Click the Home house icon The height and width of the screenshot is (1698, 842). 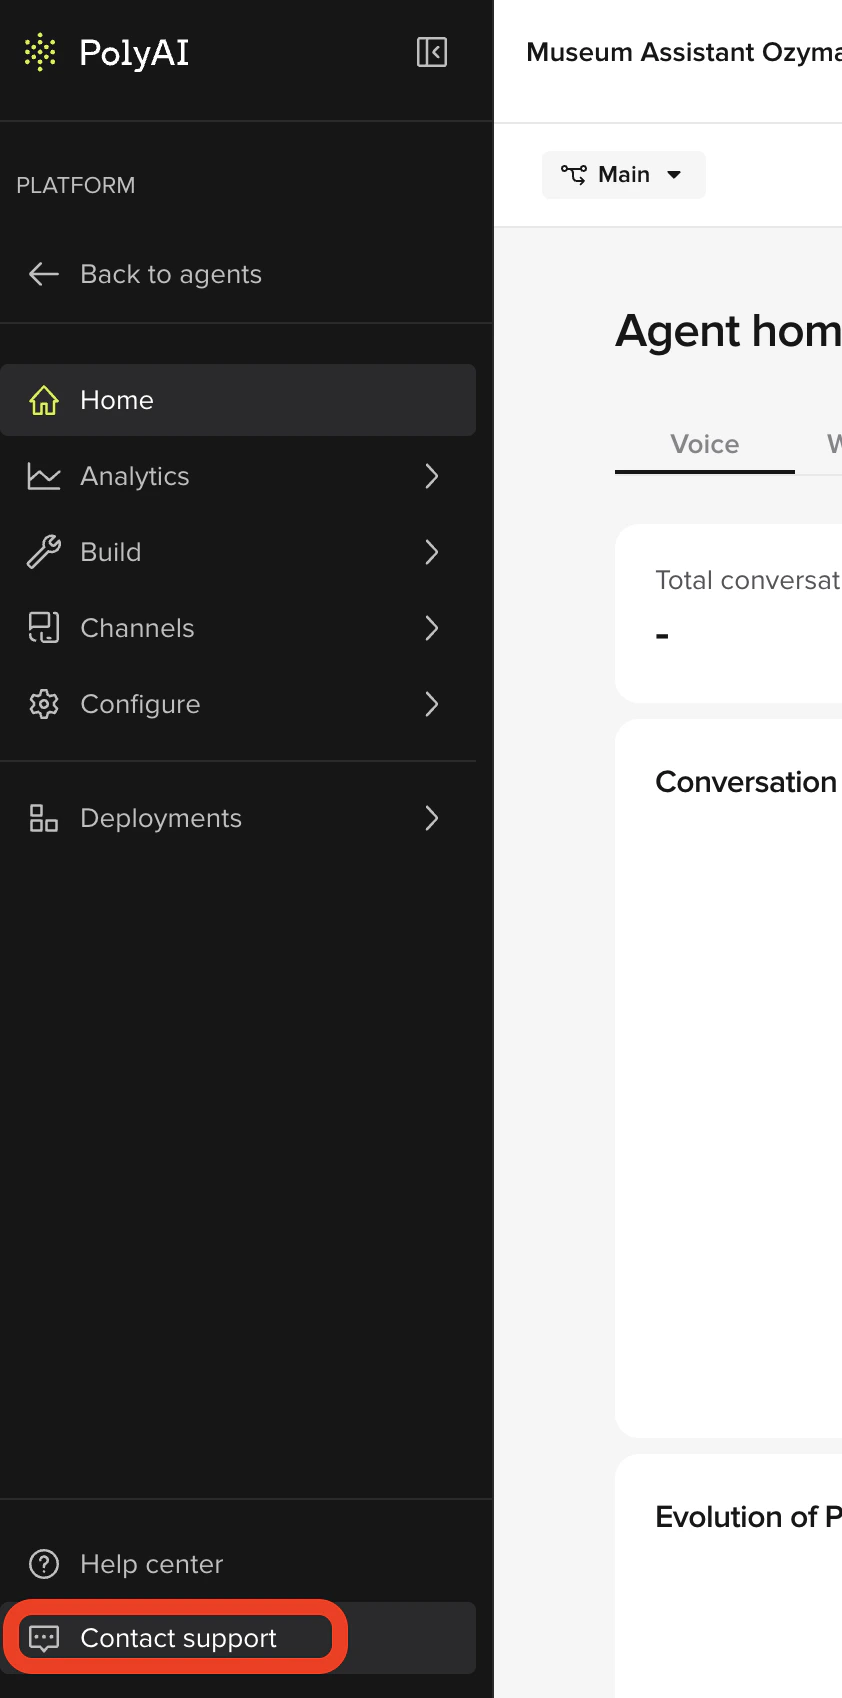[44, 400]
